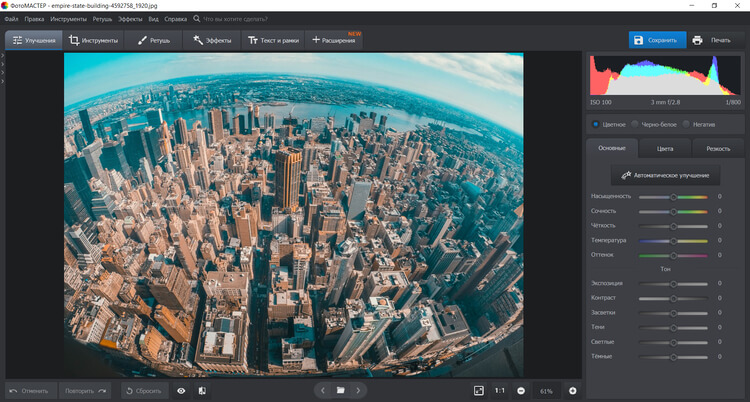750x402 pixels.
Task: Select the Негатив radio button
Action: pos(685,124)
